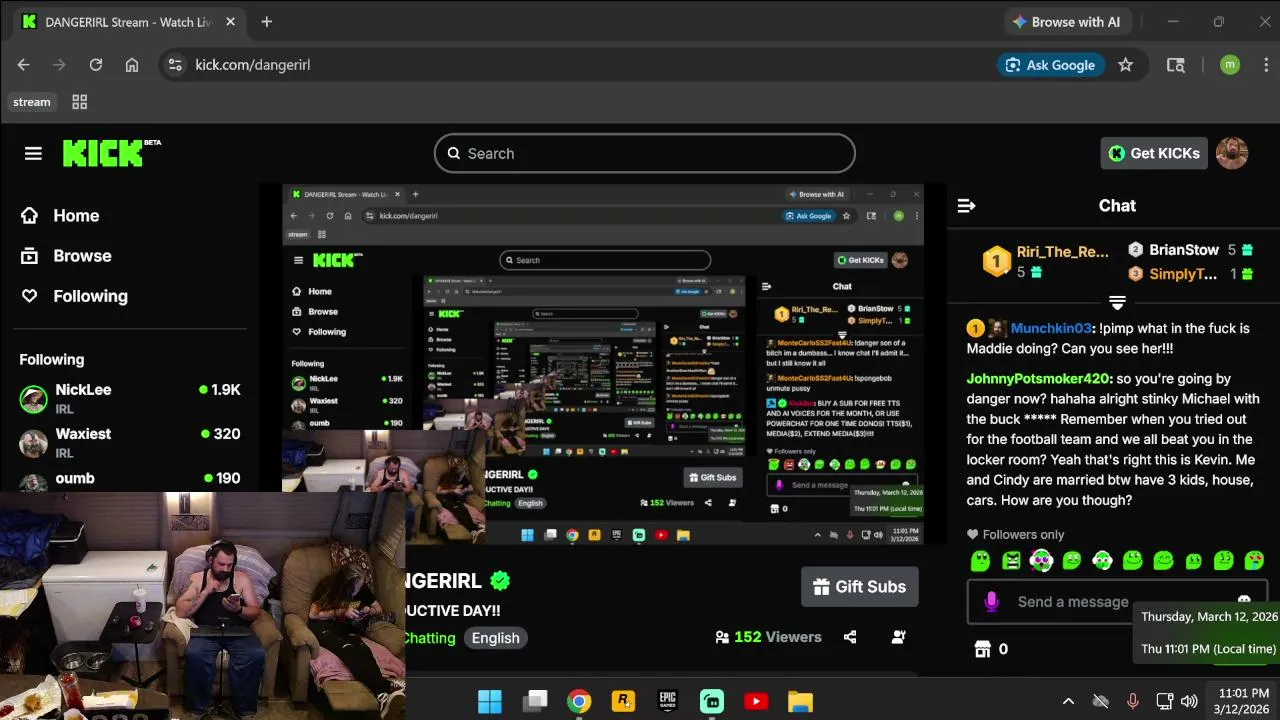Viewport: 1280px width, 720px height.
Task: Click the live stream video player
Action: click(602, 364)
